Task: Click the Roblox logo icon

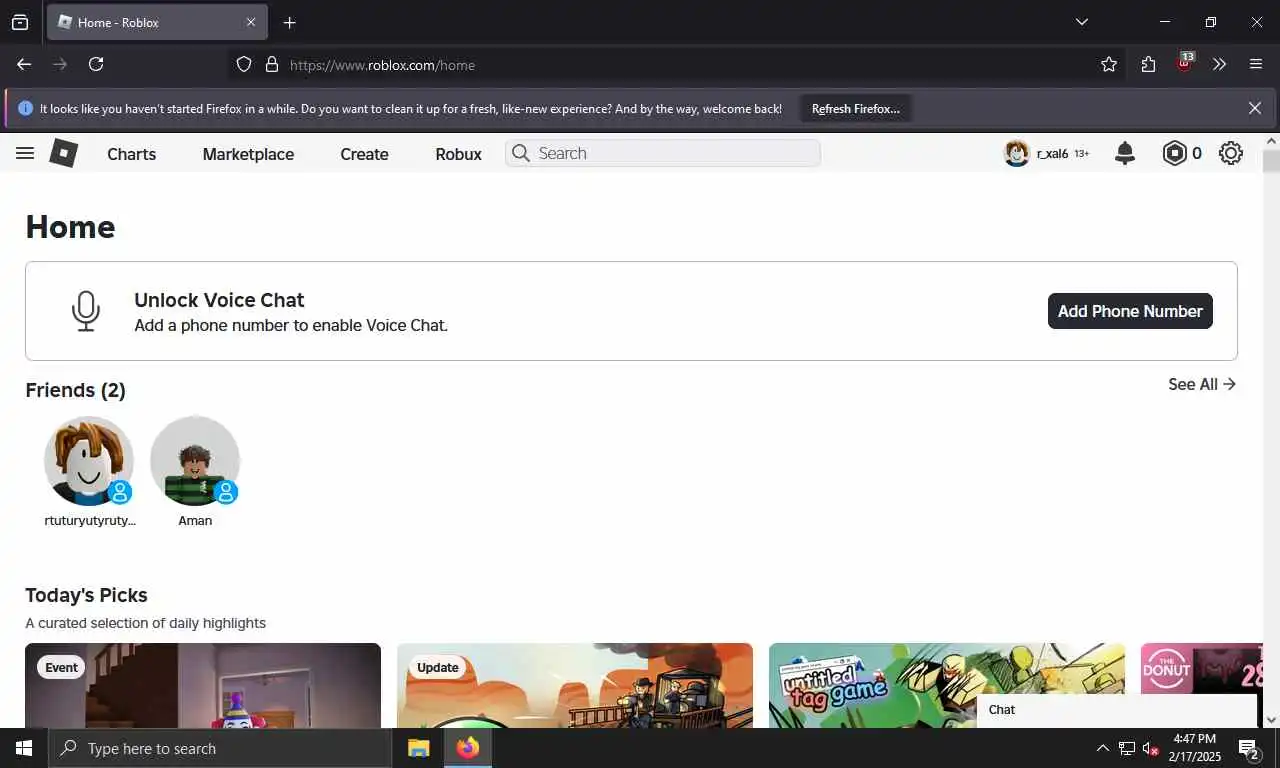Action: tap(64, 153)
